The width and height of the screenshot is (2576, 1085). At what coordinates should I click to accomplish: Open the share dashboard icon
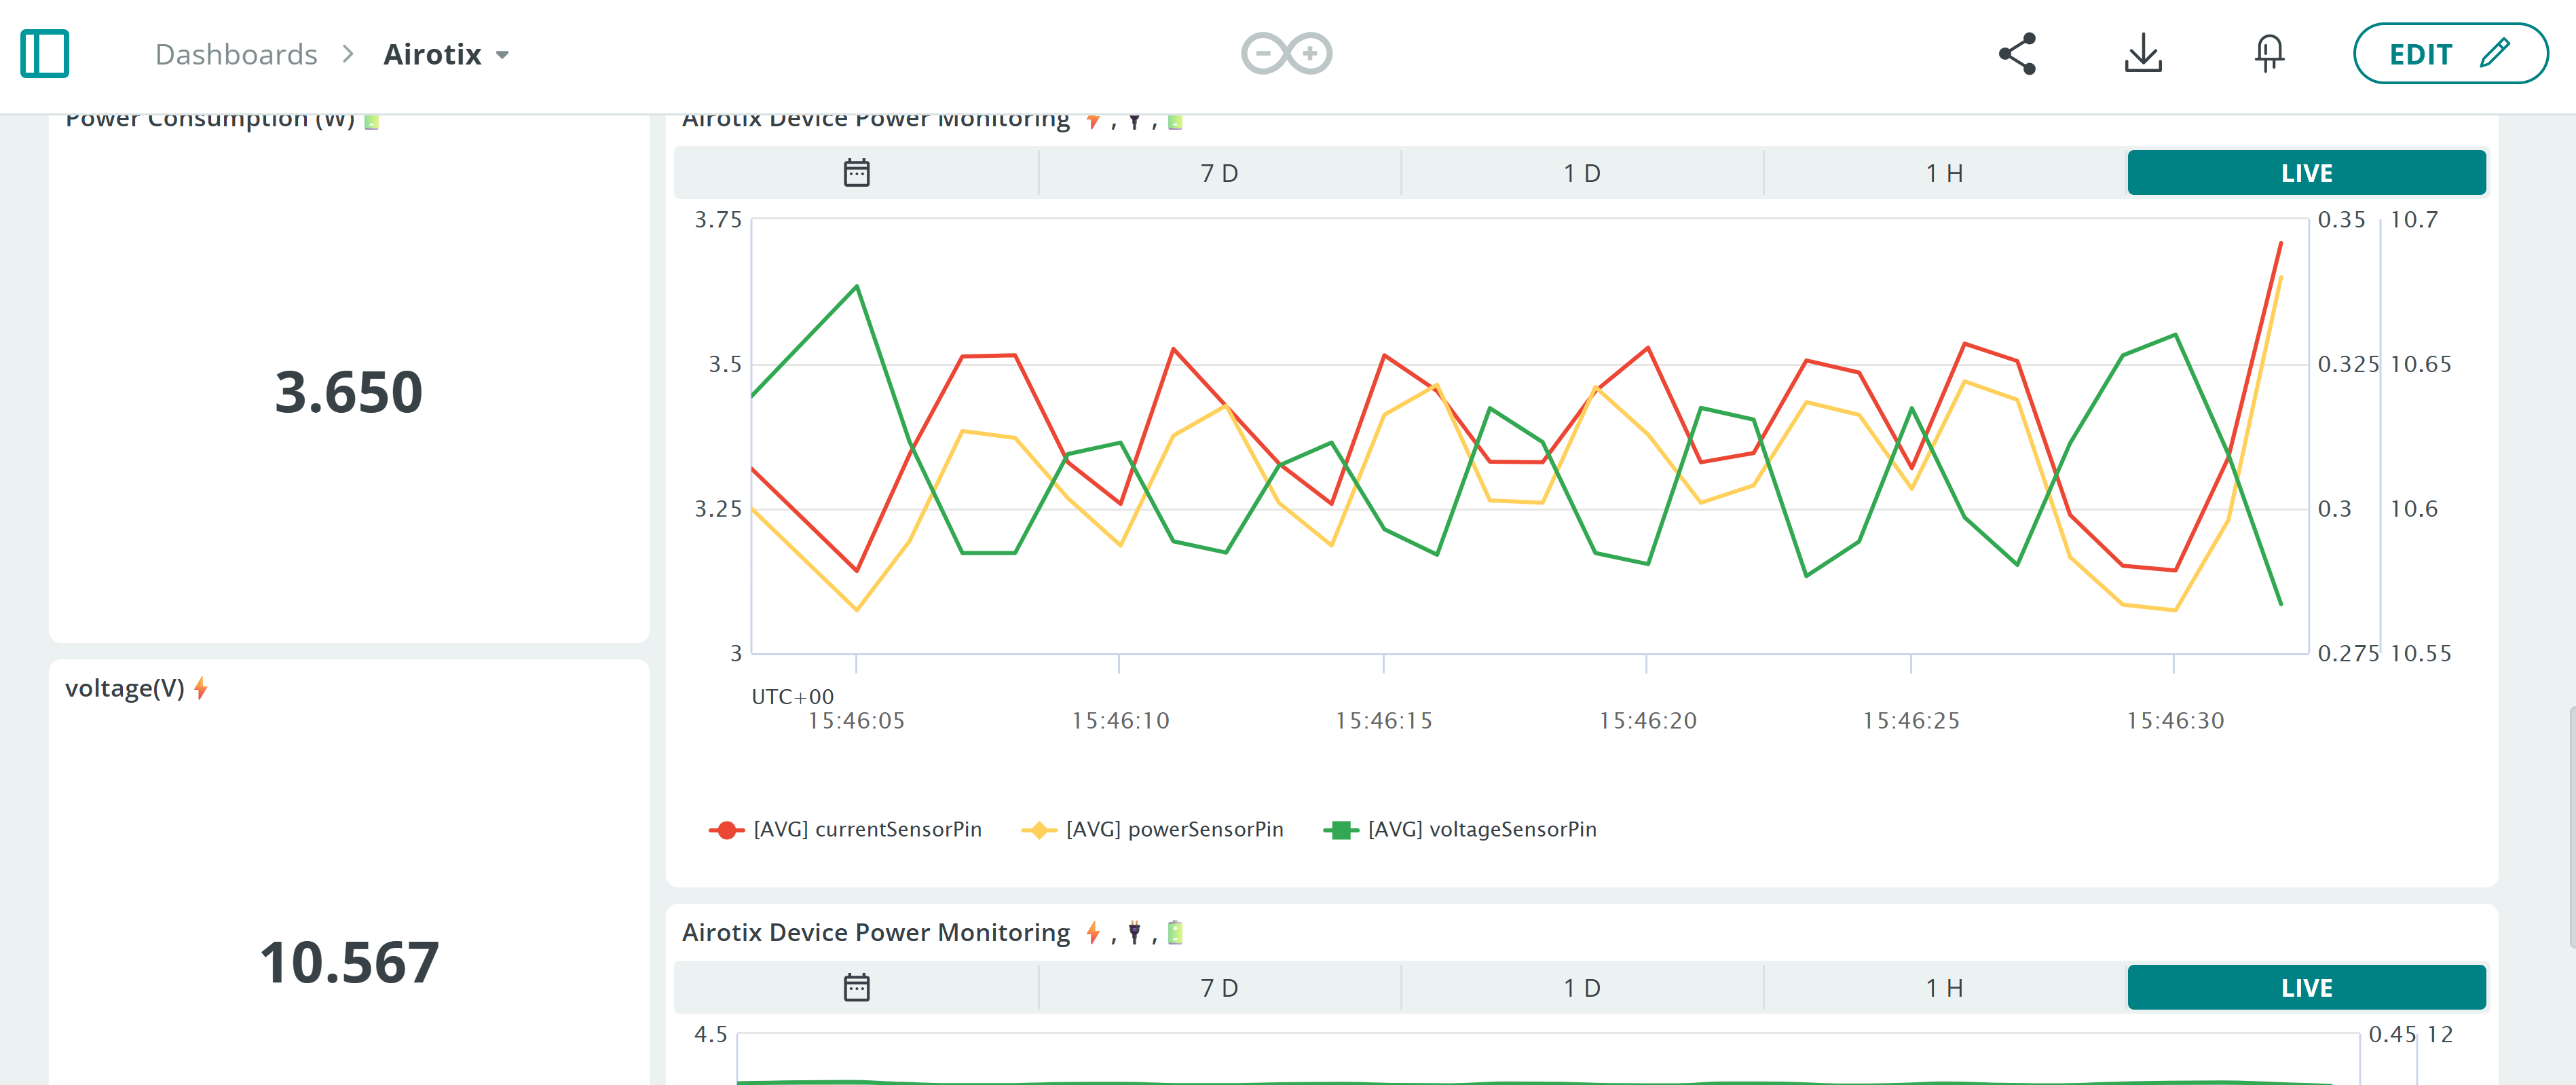point(2016,54)
